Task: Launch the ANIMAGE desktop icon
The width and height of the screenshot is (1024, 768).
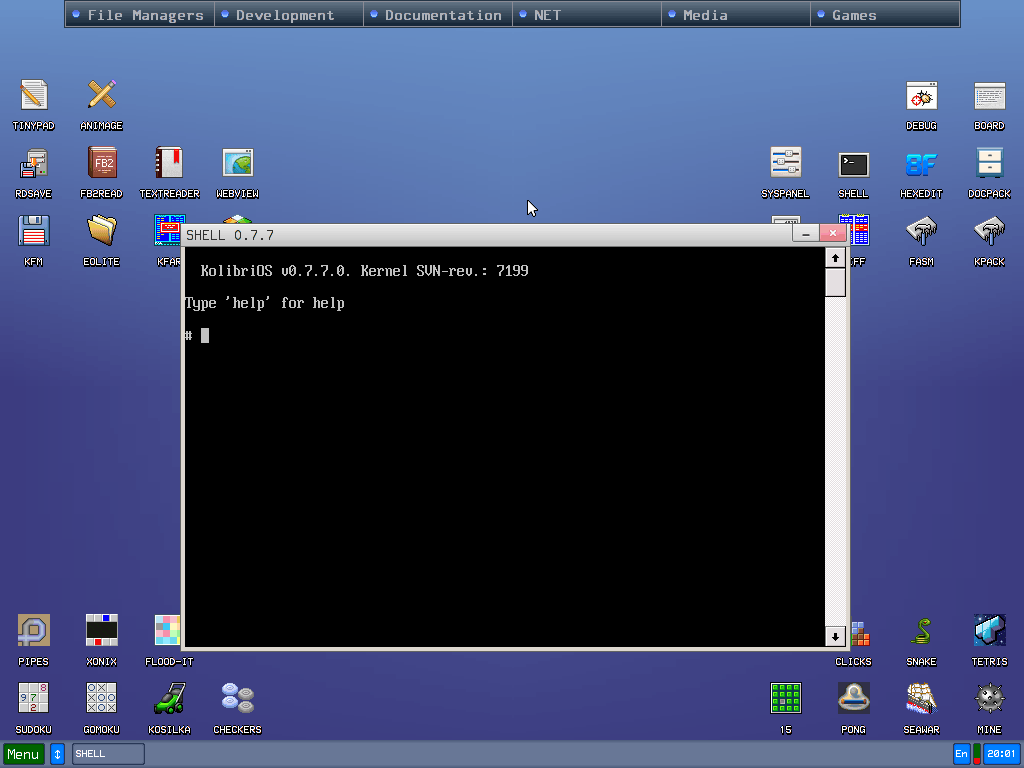Action: tap(101, 96)
